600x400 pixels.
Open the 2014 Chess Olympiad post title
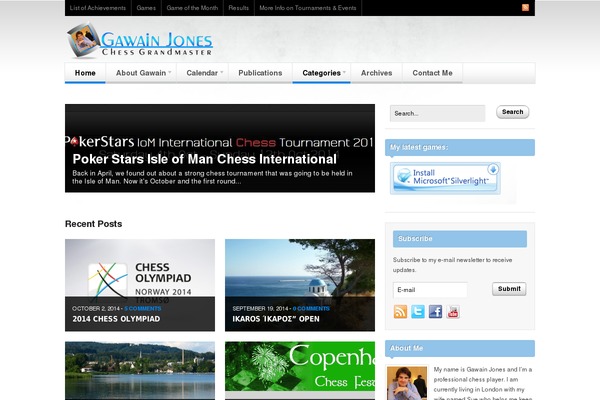(x=116, y=319)
